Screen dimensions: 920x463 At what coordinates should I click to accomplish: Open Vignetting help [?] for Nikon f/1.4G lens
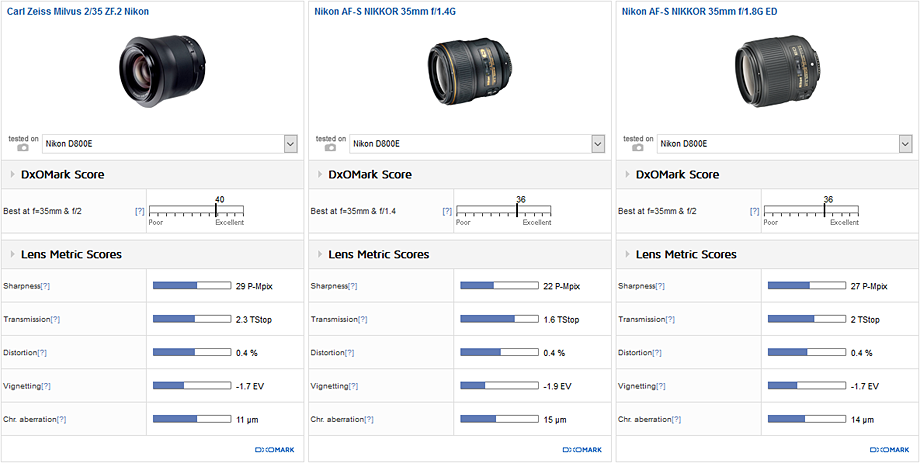click(353, 386)
